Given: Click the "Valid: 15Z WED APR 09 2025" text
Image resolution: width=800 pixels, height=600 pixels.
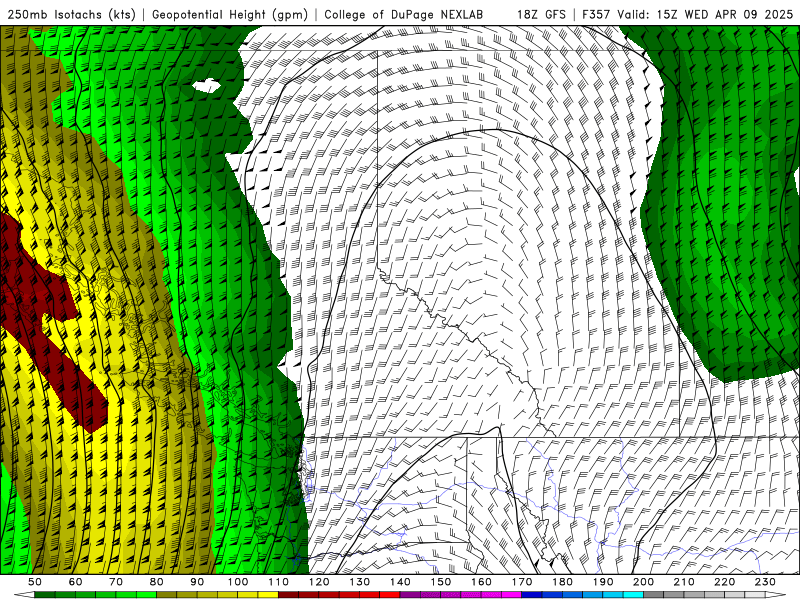Looking at the screenshot, I should pos(705,15).
